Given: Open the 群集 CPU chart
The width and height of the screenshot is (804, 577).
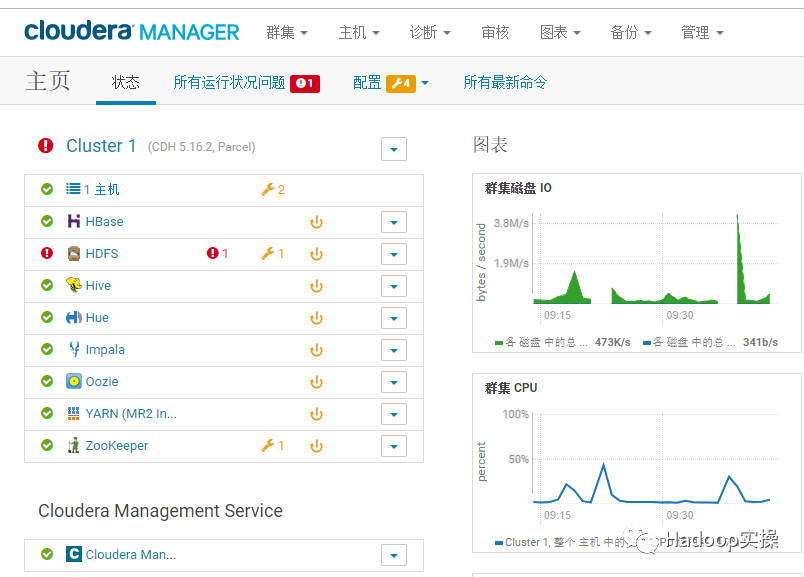Looking at the screenshot, I should tap(636, 463).
